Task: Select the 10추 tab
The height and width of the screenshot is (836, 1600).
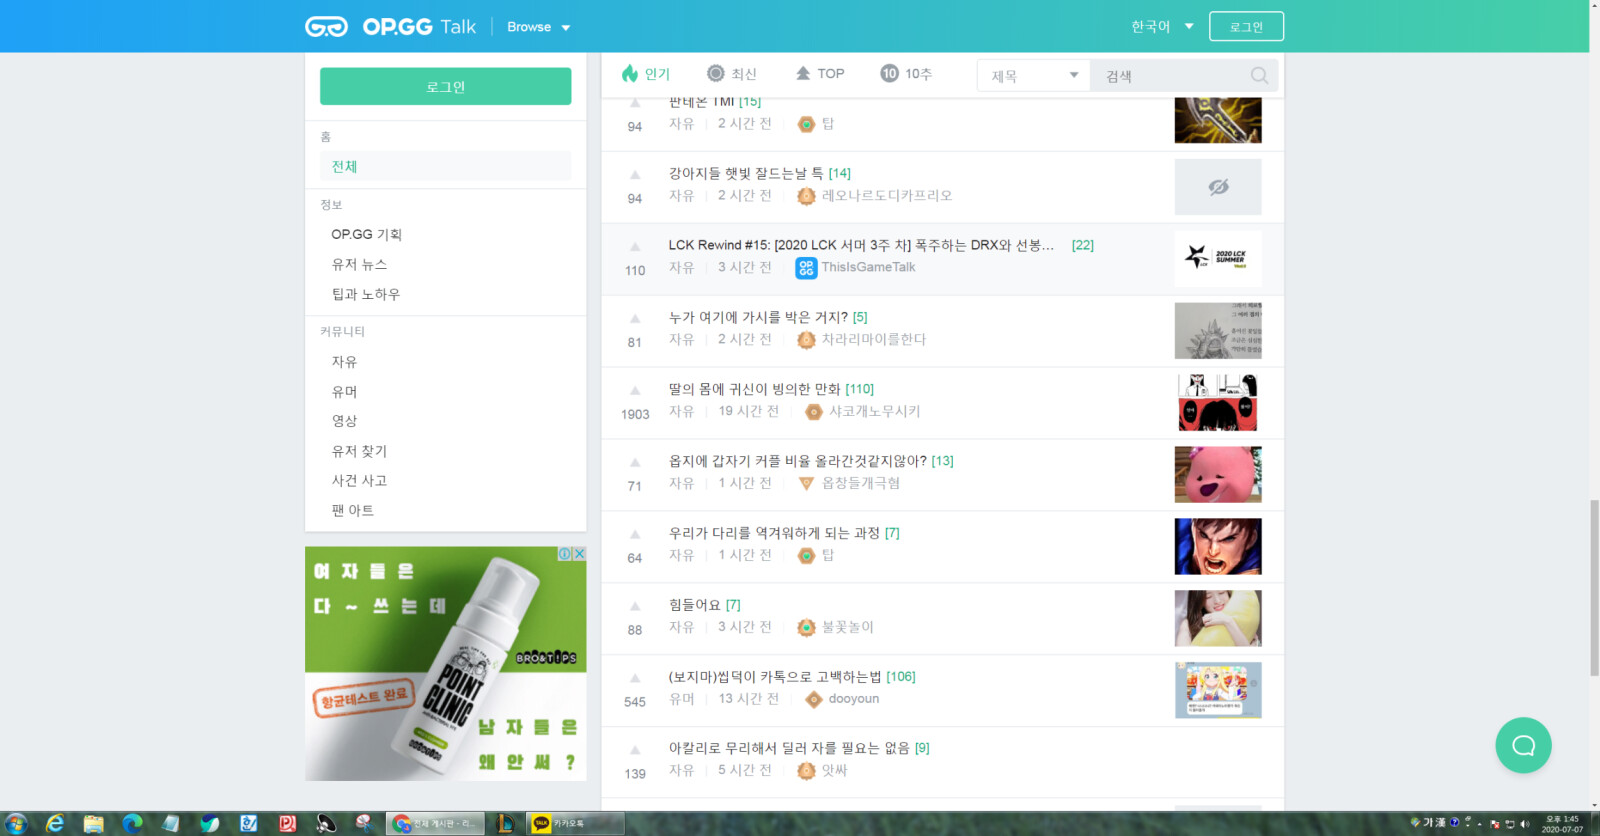Action: (x=906, y=74)
